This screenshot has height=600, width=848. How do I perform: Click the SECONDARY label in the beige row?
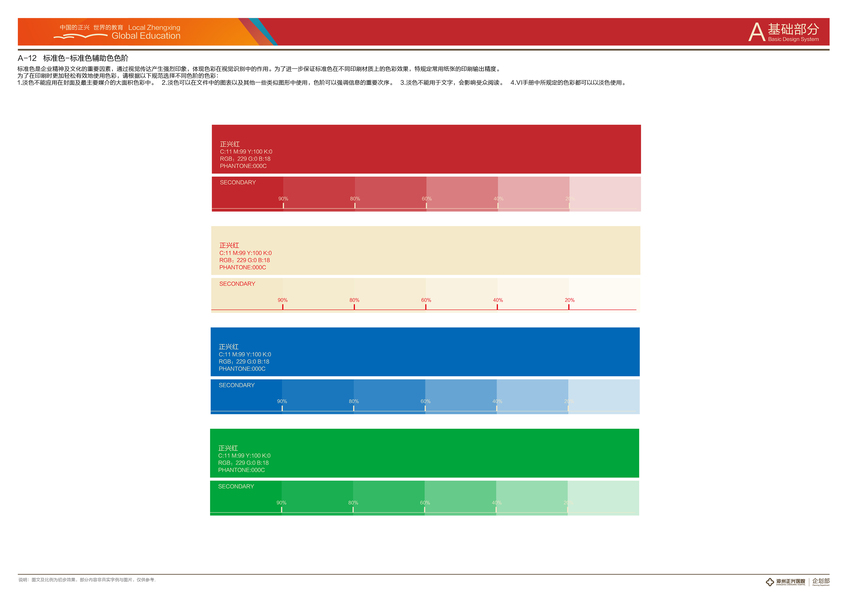[237, 283]
